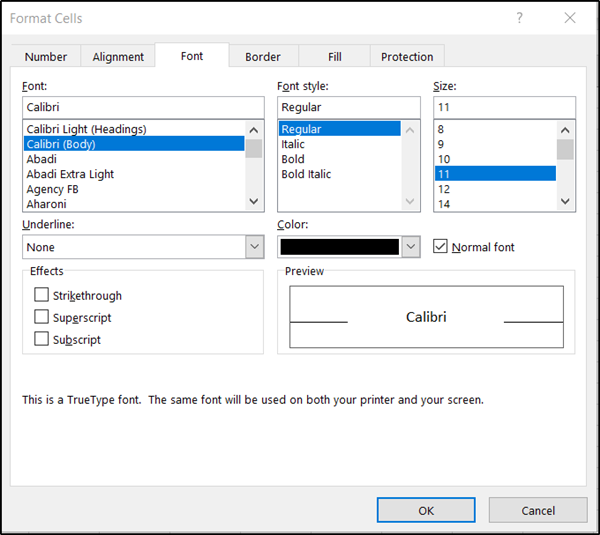
Task: Click the Cancel button
Action: pos(538,510)
